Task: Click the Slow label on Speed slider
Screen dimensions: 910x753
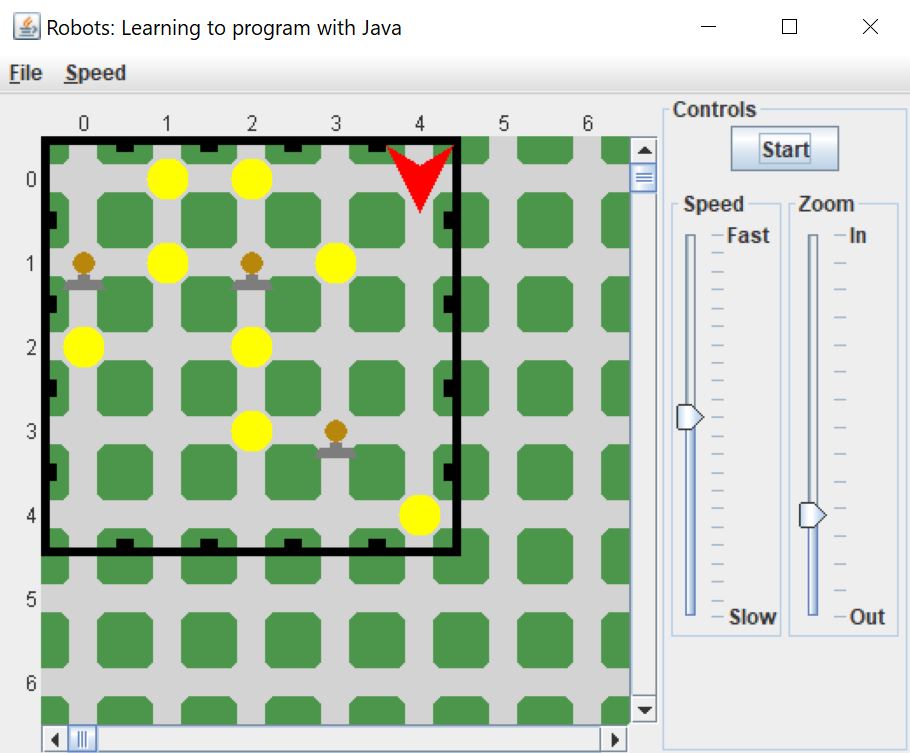Action: tap(752, 617)
